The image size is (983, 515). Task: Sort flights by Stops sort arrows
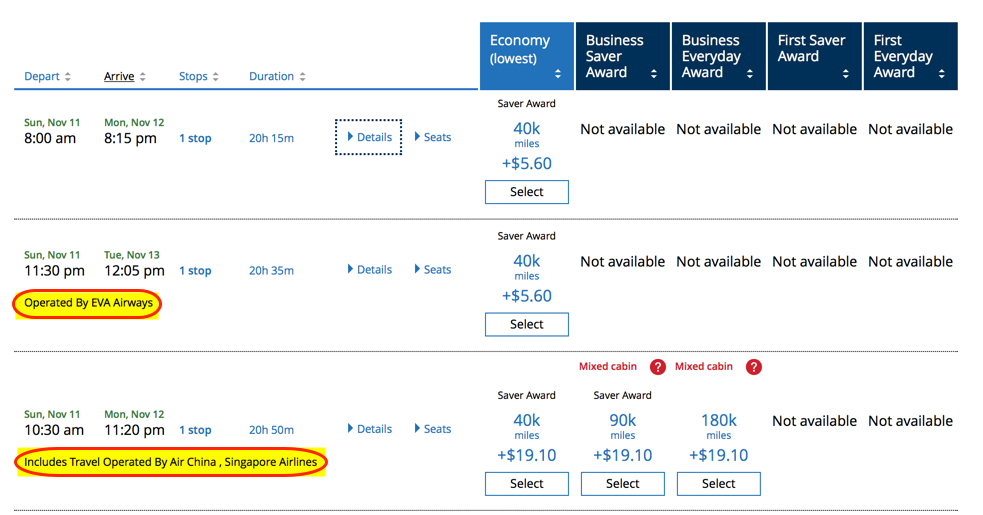click(216, 77)
